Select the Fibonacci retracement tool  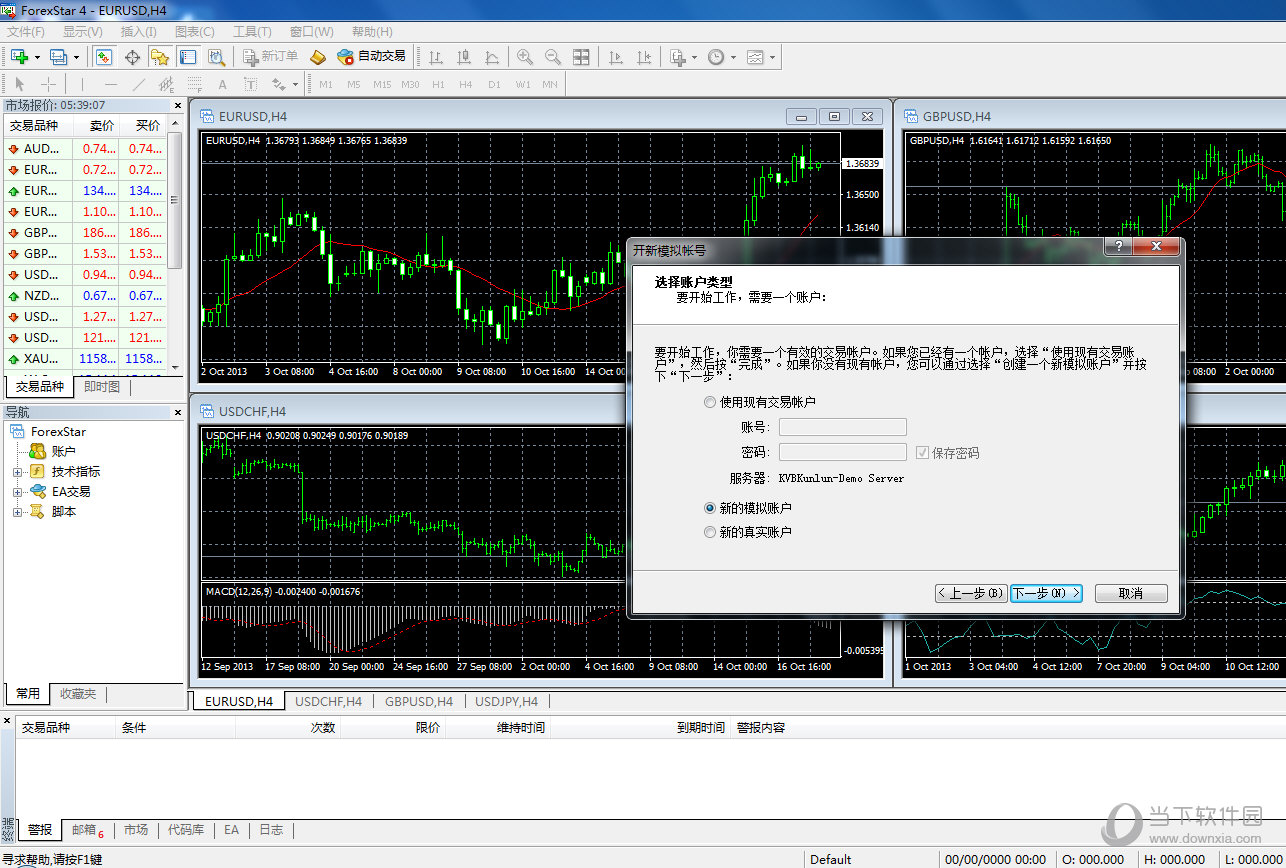[195, 84]
